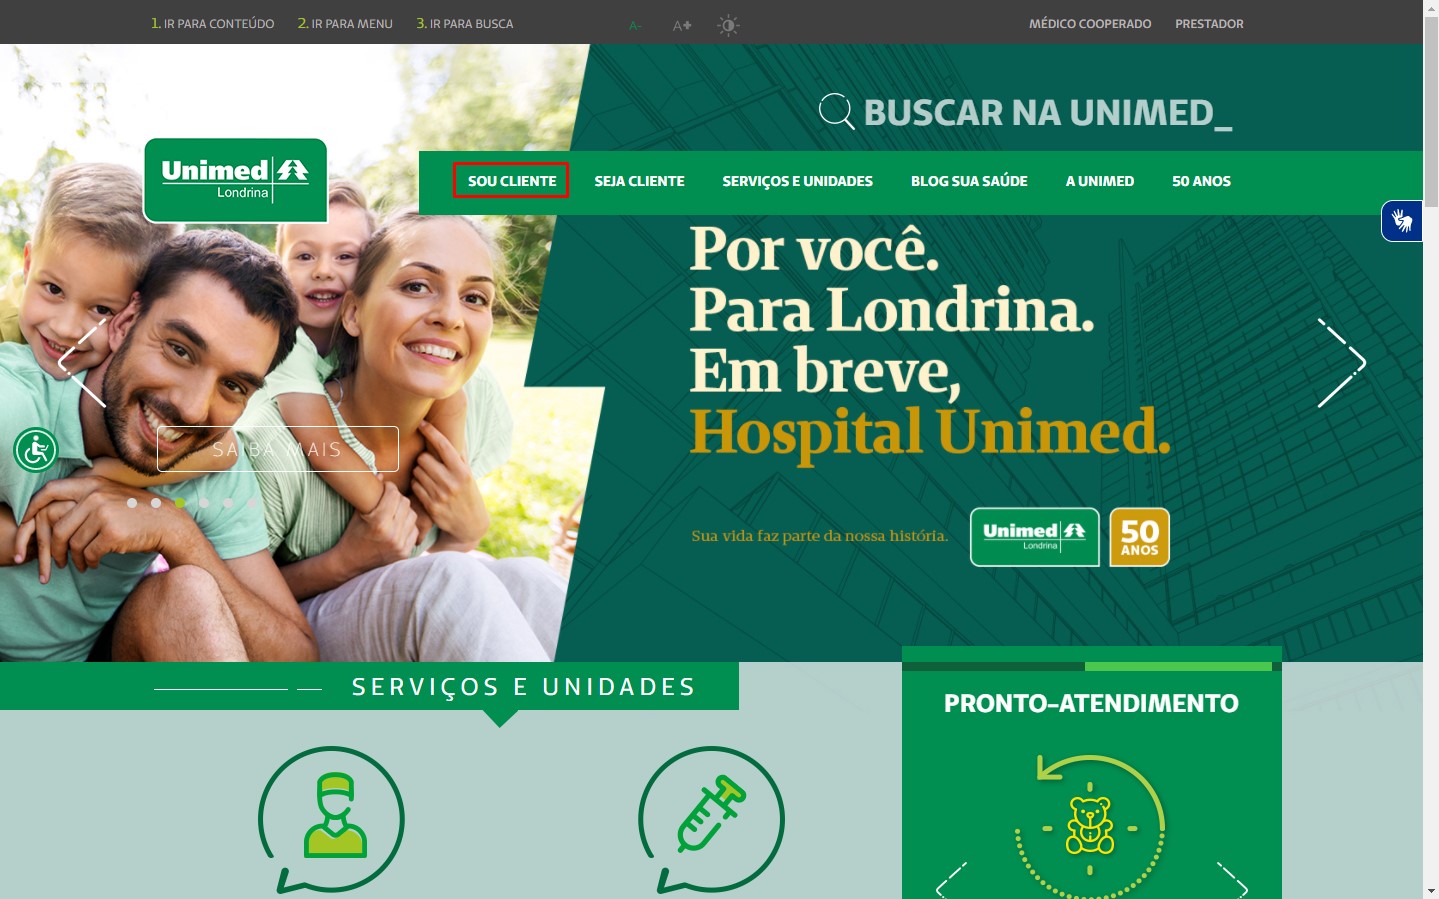This screenshot has width=1439, height=899.
Task: Select the active green carousel dot
Action: click(x=180, y=503)
